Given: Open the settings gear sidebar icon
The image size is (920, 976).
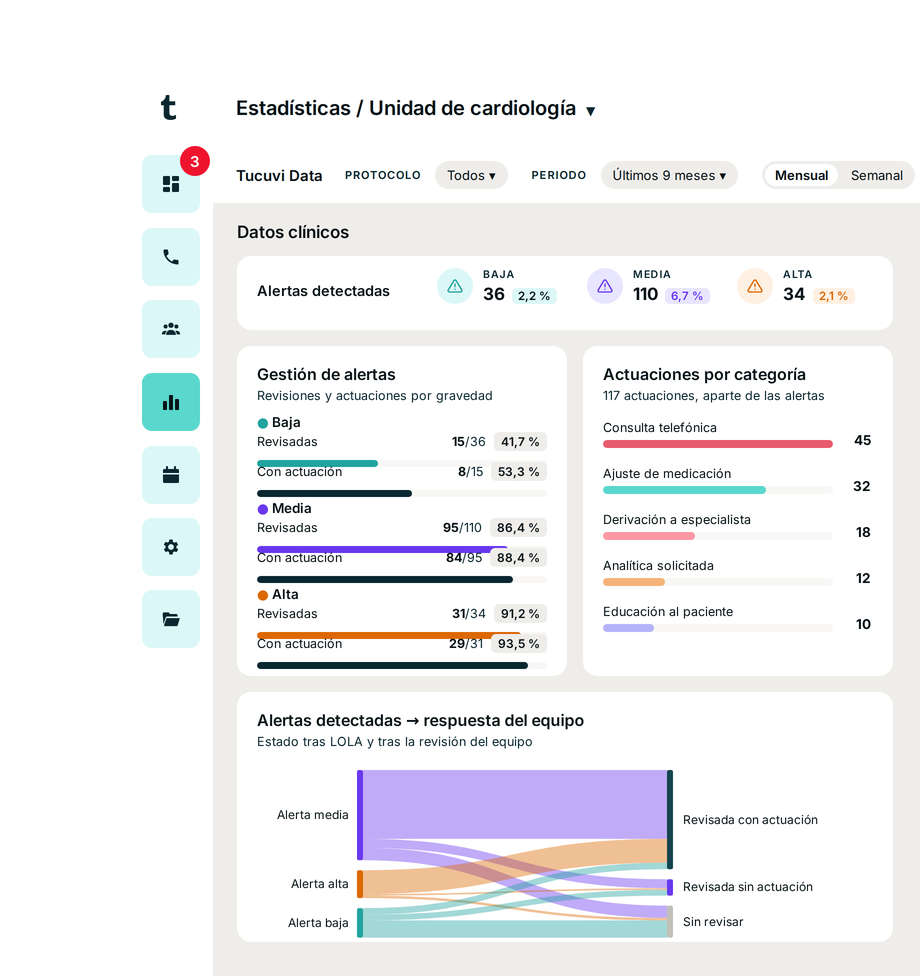Looking at the screenshot, I should click(x=171, y=547).
